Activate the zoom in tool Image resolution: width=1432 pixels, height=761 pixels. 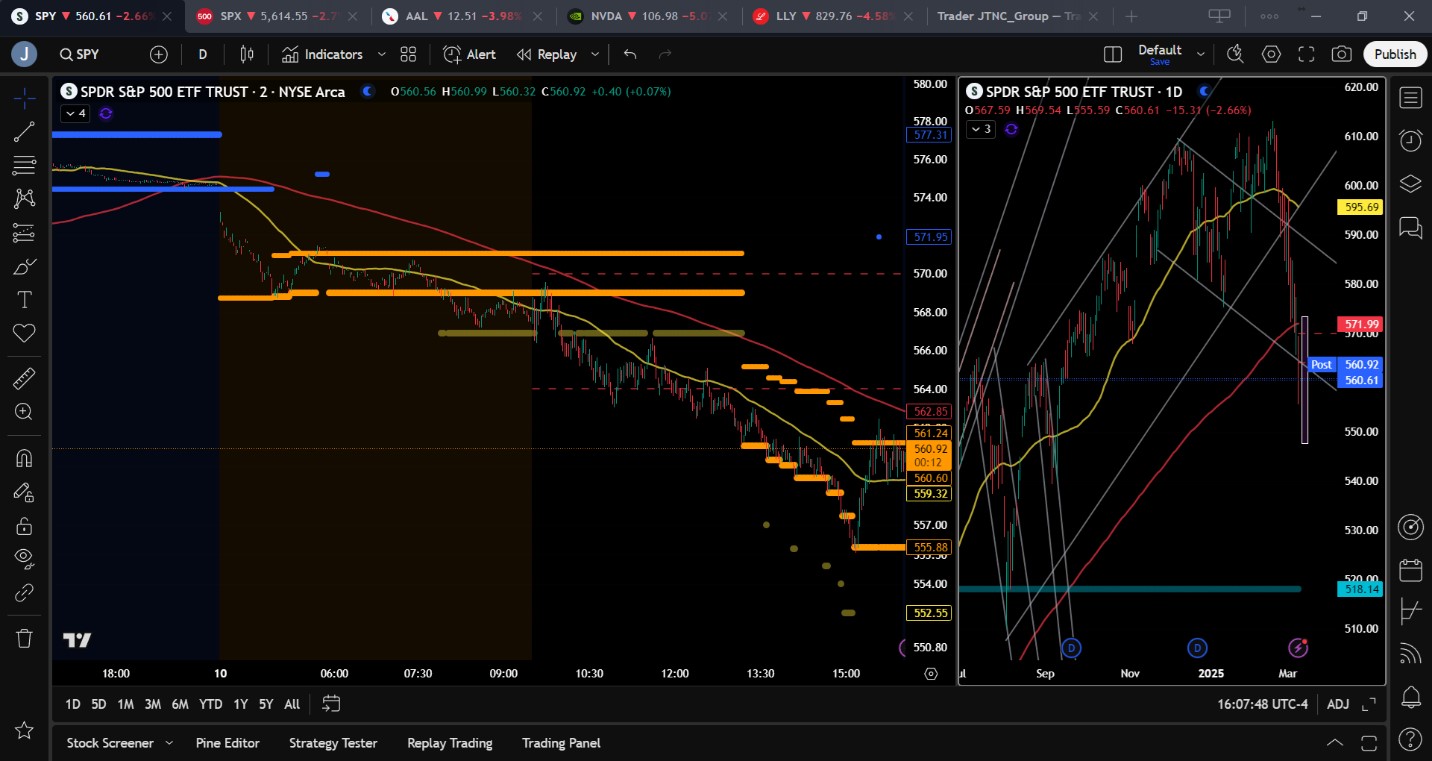tap(25, 411)
